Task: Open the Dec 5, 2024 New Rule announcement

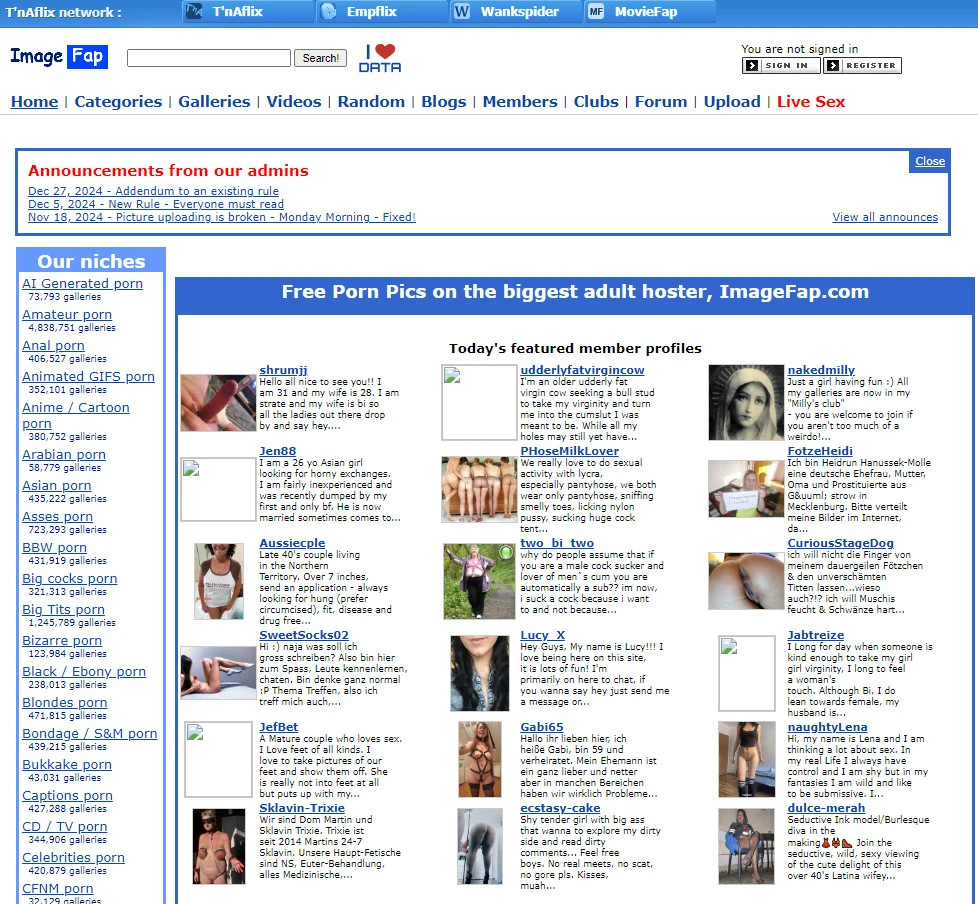Action: (x=156, y=204)
